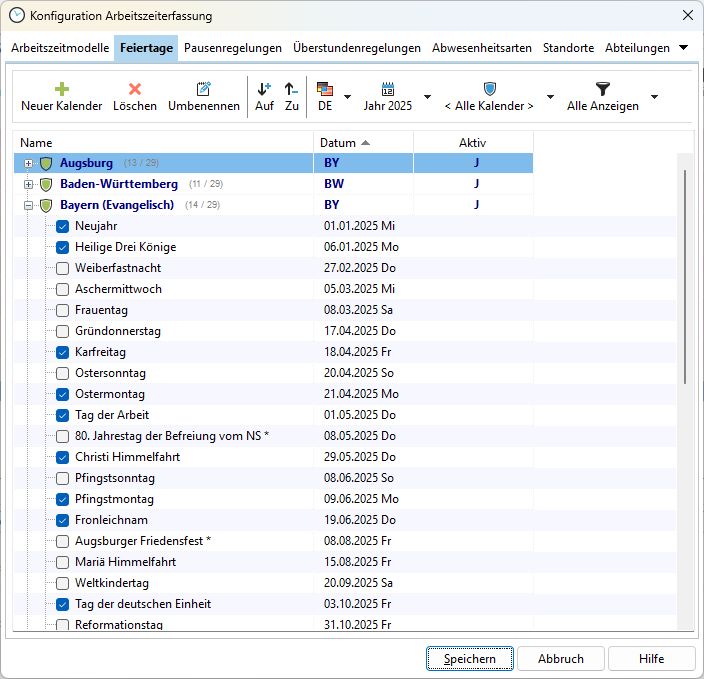The image size is (704, 679).
Task: Collapse the Bayern (Evangelisch) tree node
Action: click(29, 205)
